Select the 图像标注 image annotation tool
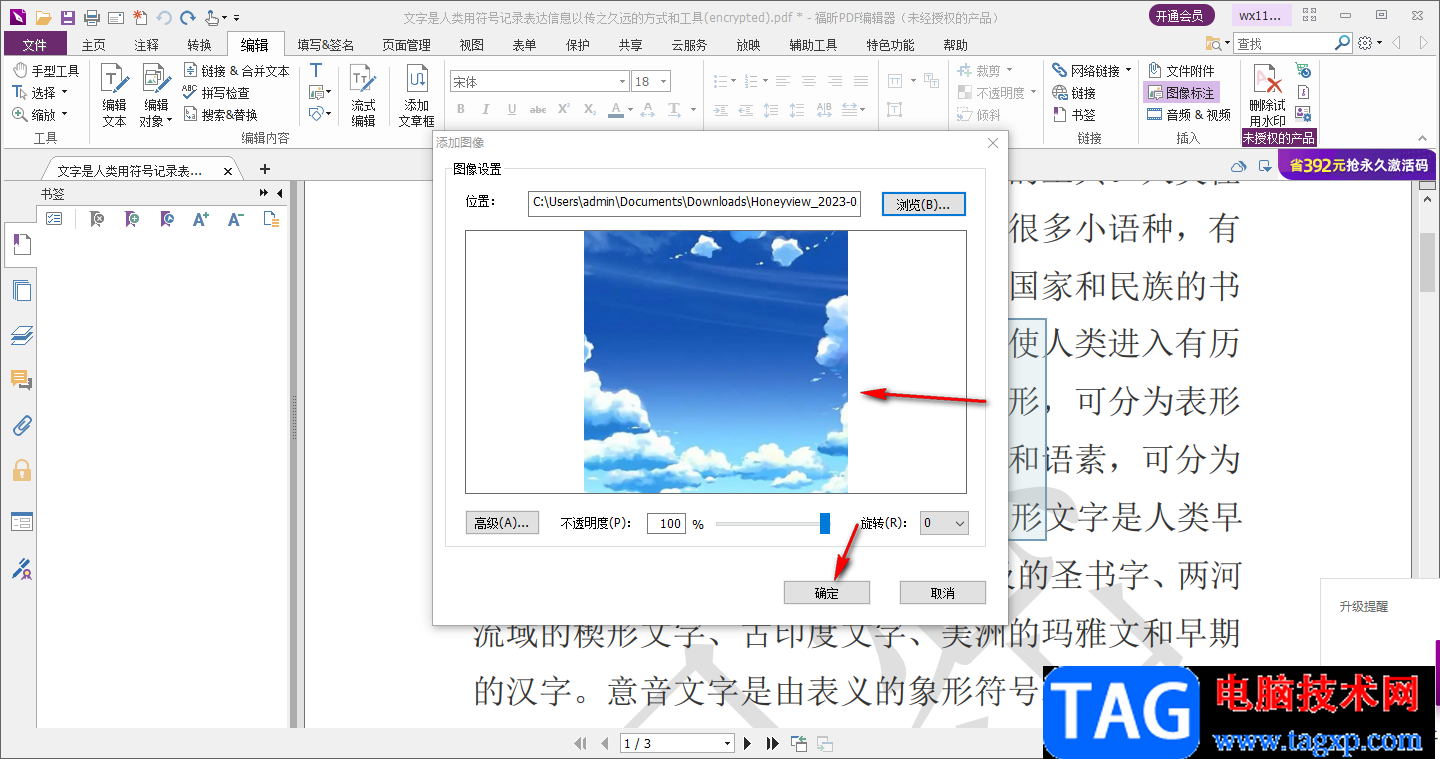The height and width of the screenshot is (759, 1440). (1181, 93)
